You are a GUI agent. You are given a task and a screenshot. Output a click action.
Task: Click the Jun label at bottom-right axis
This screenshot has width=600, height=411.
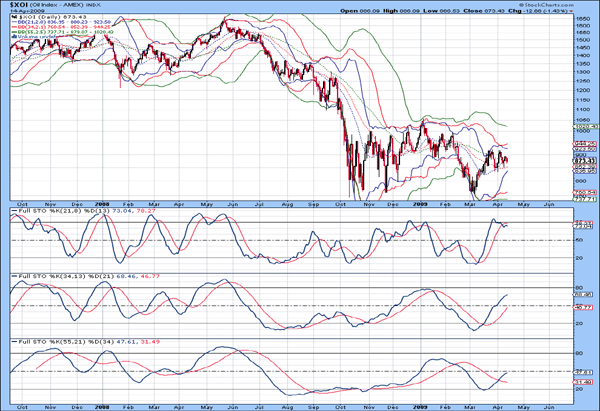[x=549, y=405]
